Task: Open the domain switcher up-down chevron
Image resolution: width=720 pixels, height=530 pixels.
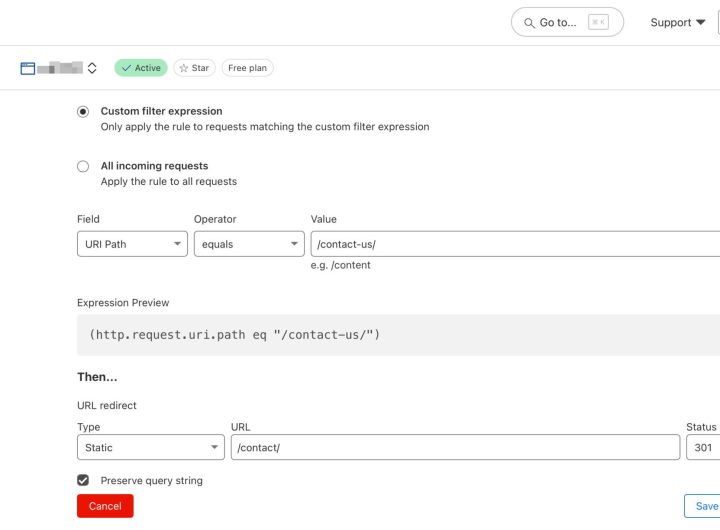Action: coord(92,68)
